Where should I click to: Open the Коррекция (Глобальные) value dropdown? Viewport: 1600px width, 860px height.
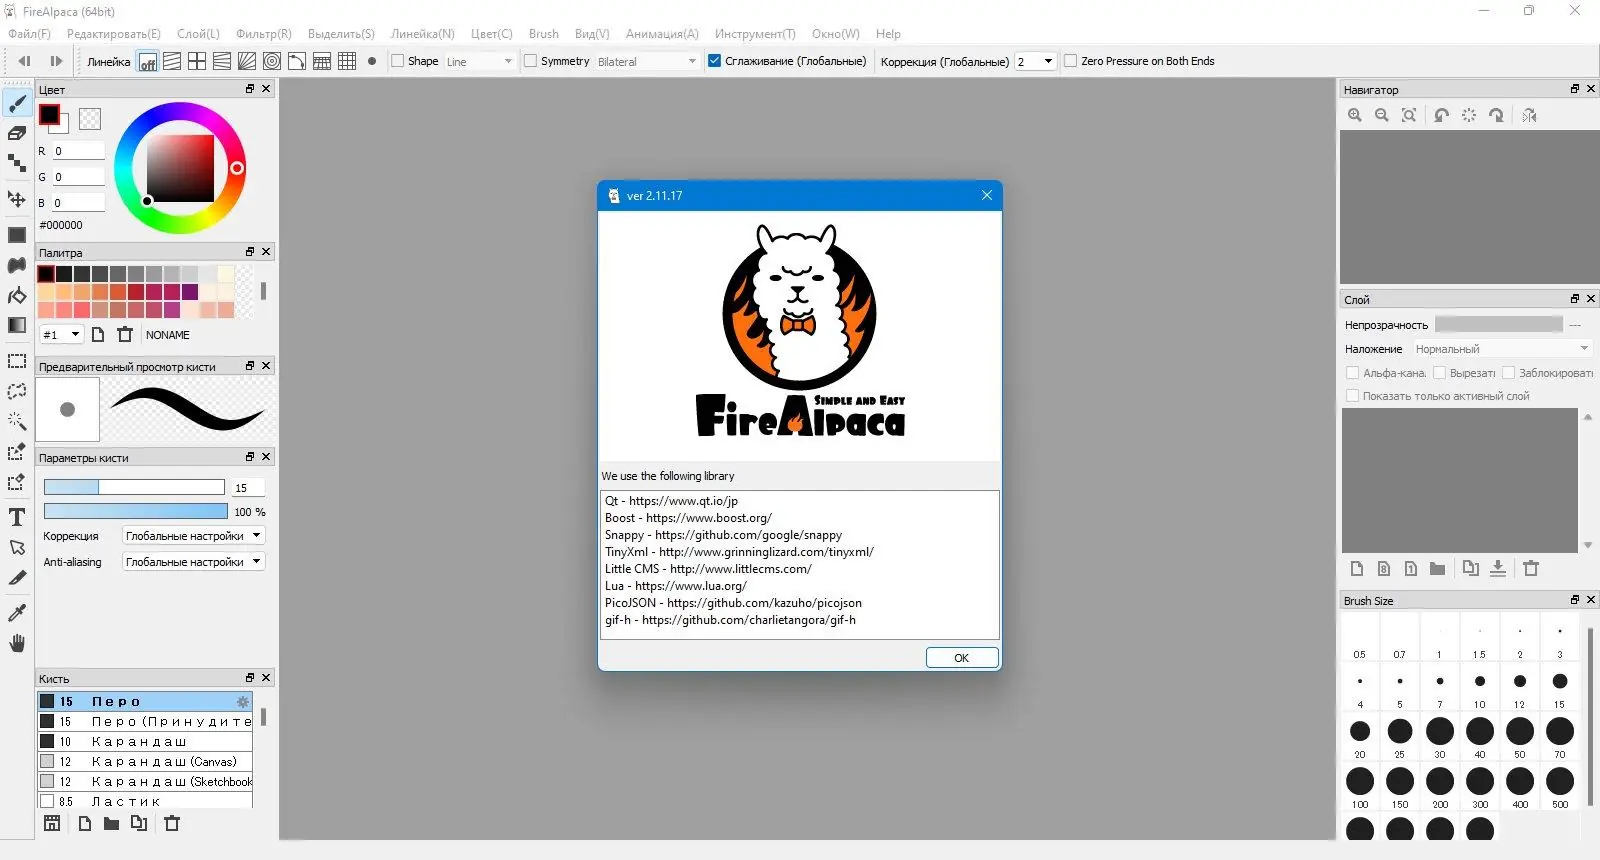click(x=1035, y=61)
